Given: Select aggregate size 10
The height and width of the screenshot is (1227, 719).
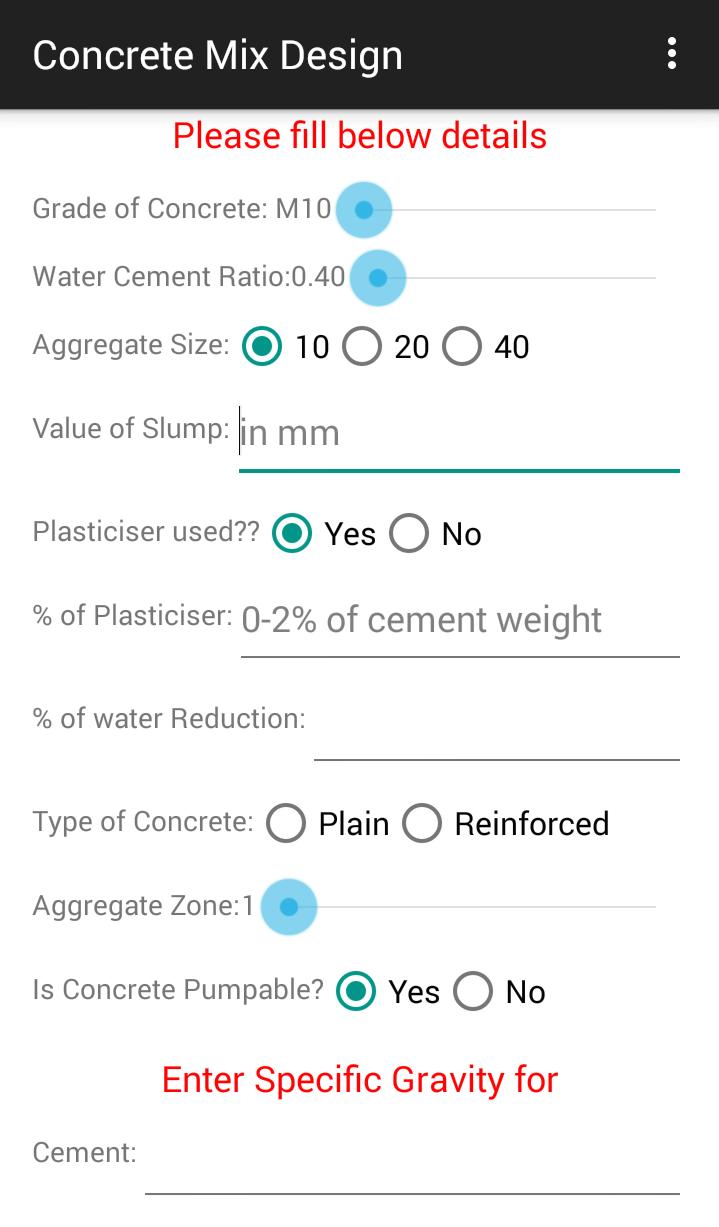Looking at the screenshot, I should tap(261, 346).
